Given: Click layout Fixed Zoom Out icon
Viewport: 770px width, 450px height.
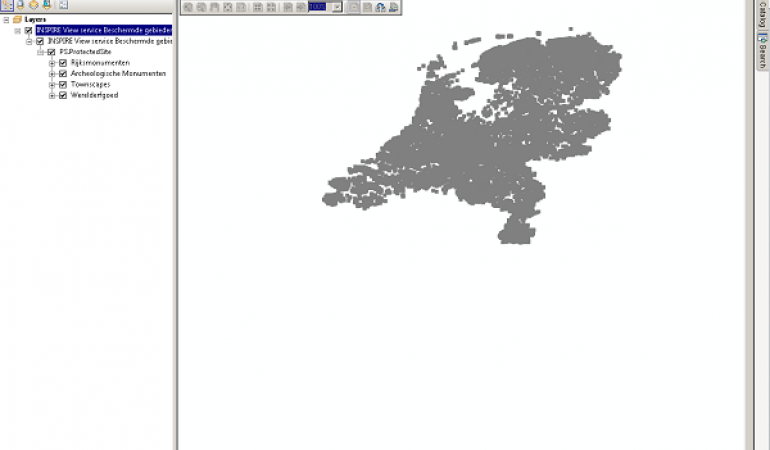Looking at the screenshot, I should click(271, 7).
